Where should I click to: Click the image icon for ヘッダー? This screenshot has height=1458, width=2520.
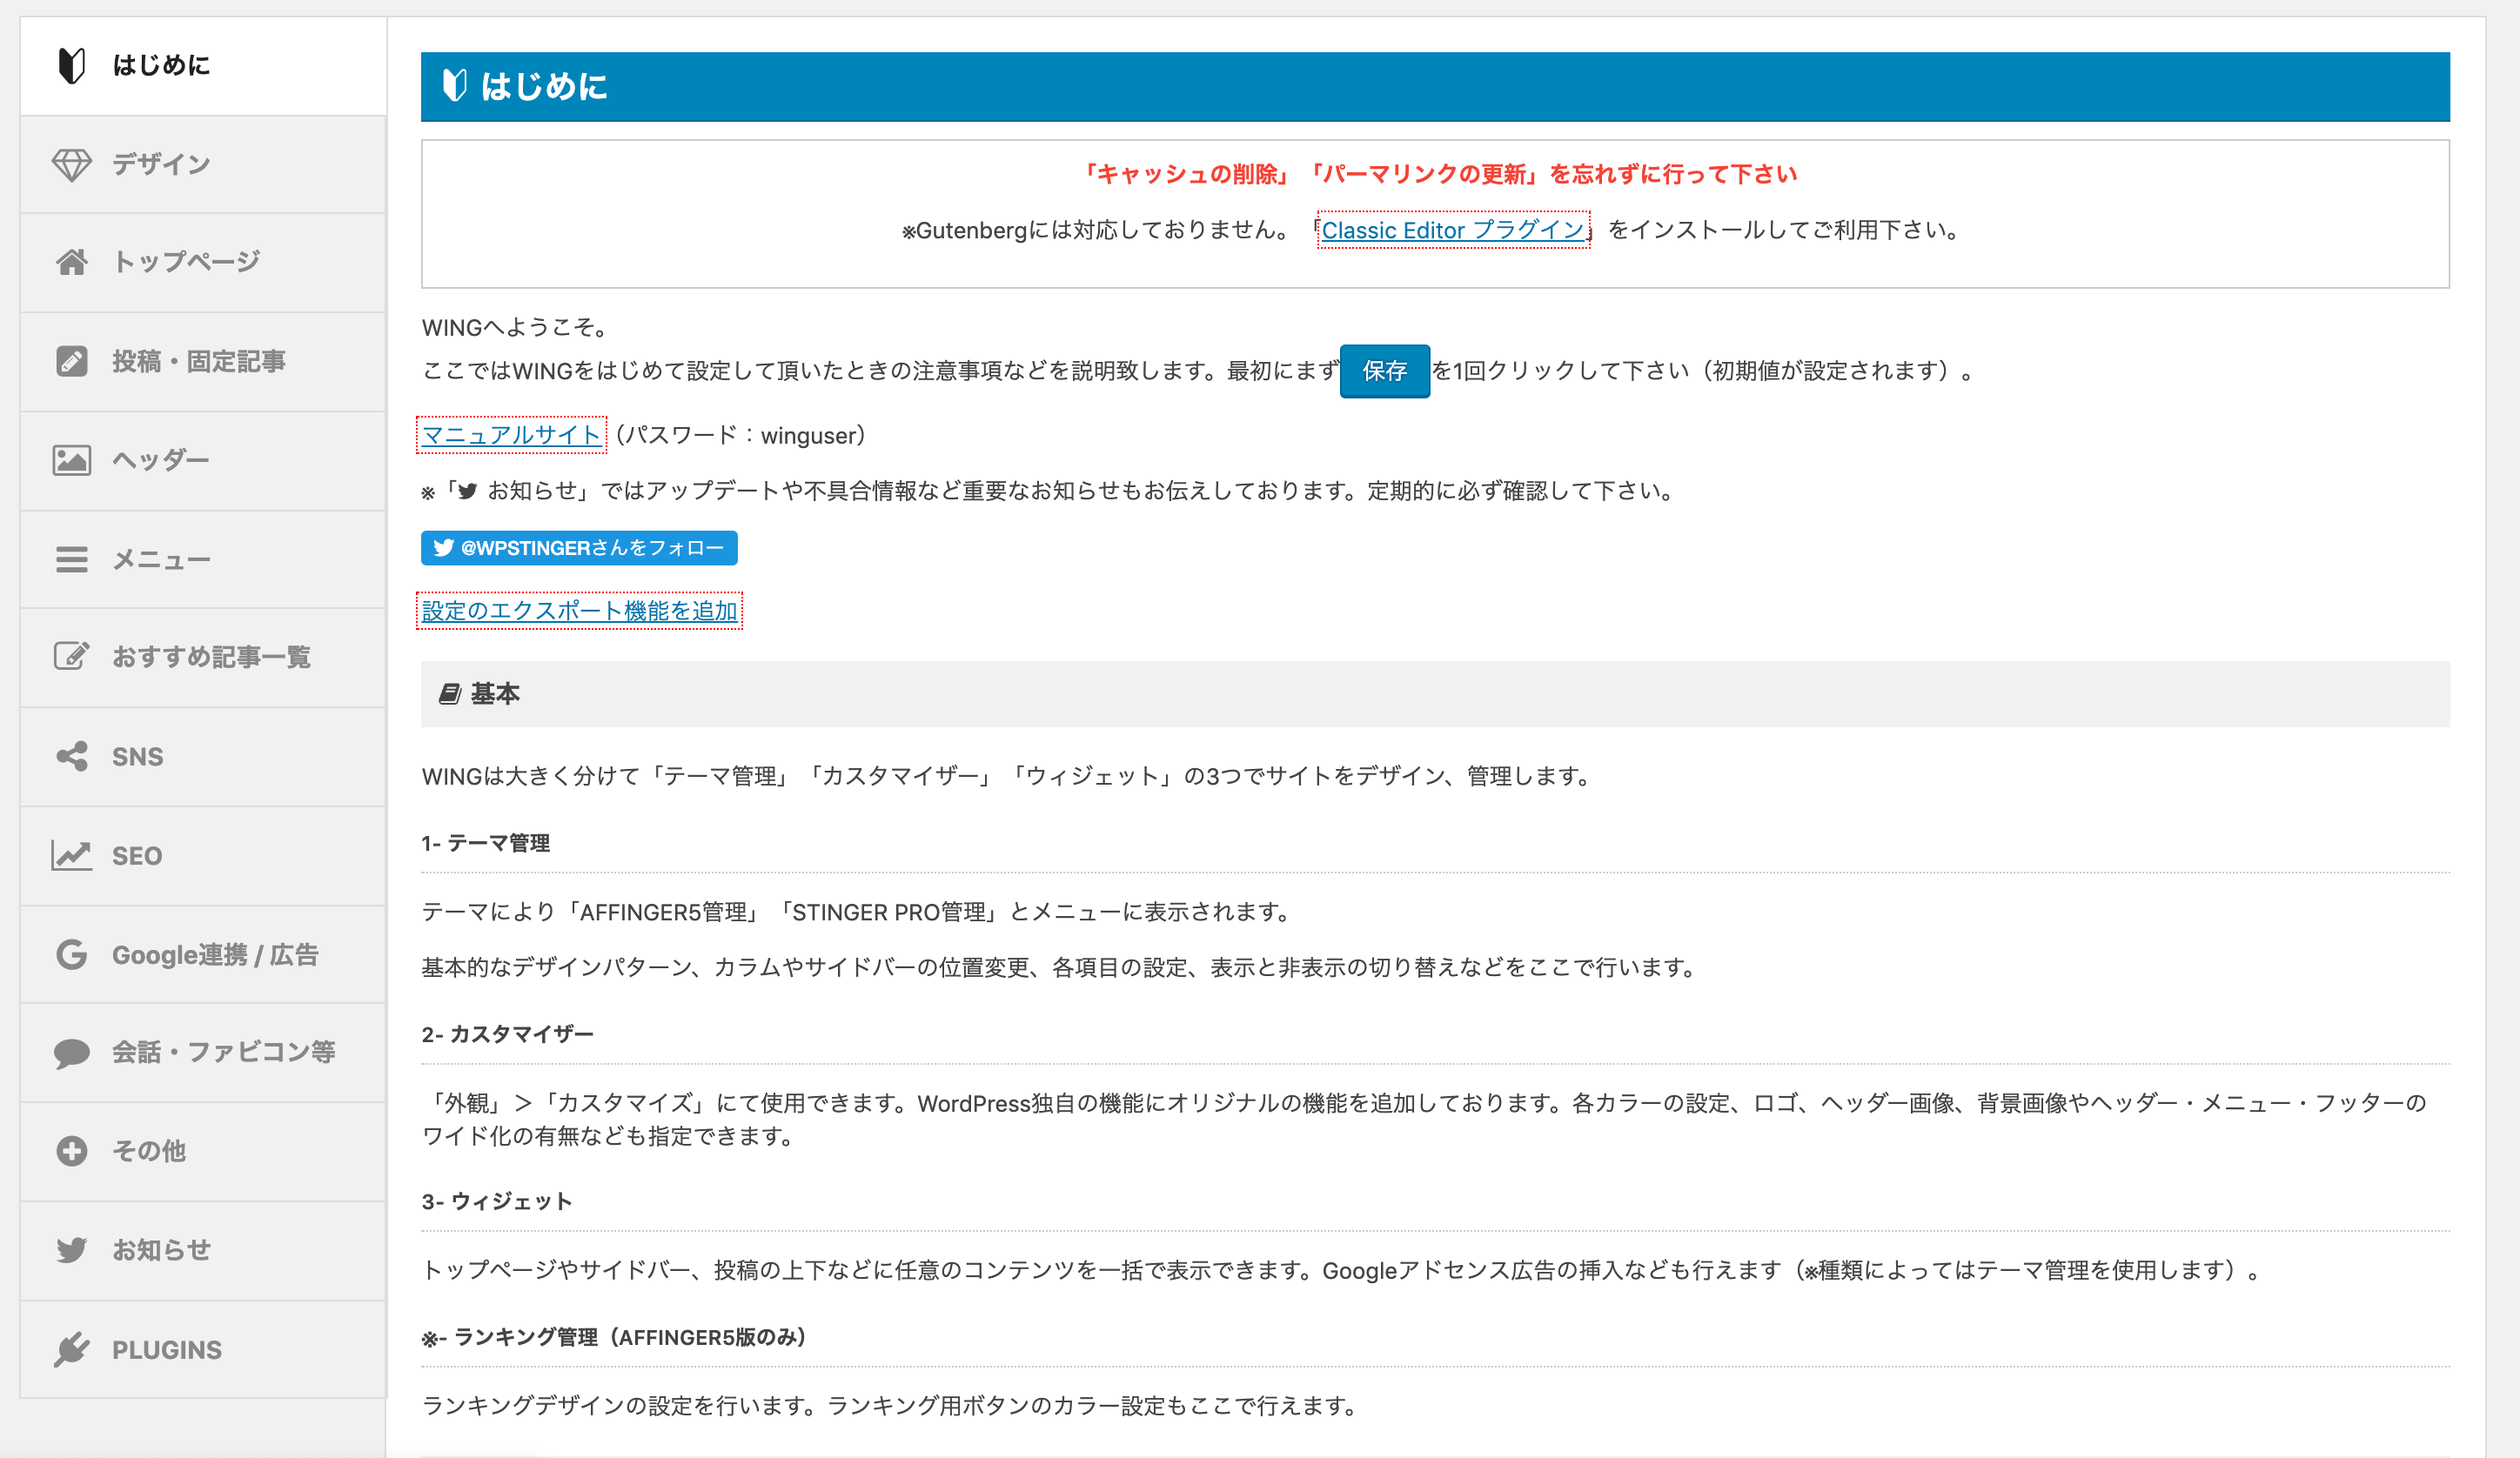click(71, 460)
